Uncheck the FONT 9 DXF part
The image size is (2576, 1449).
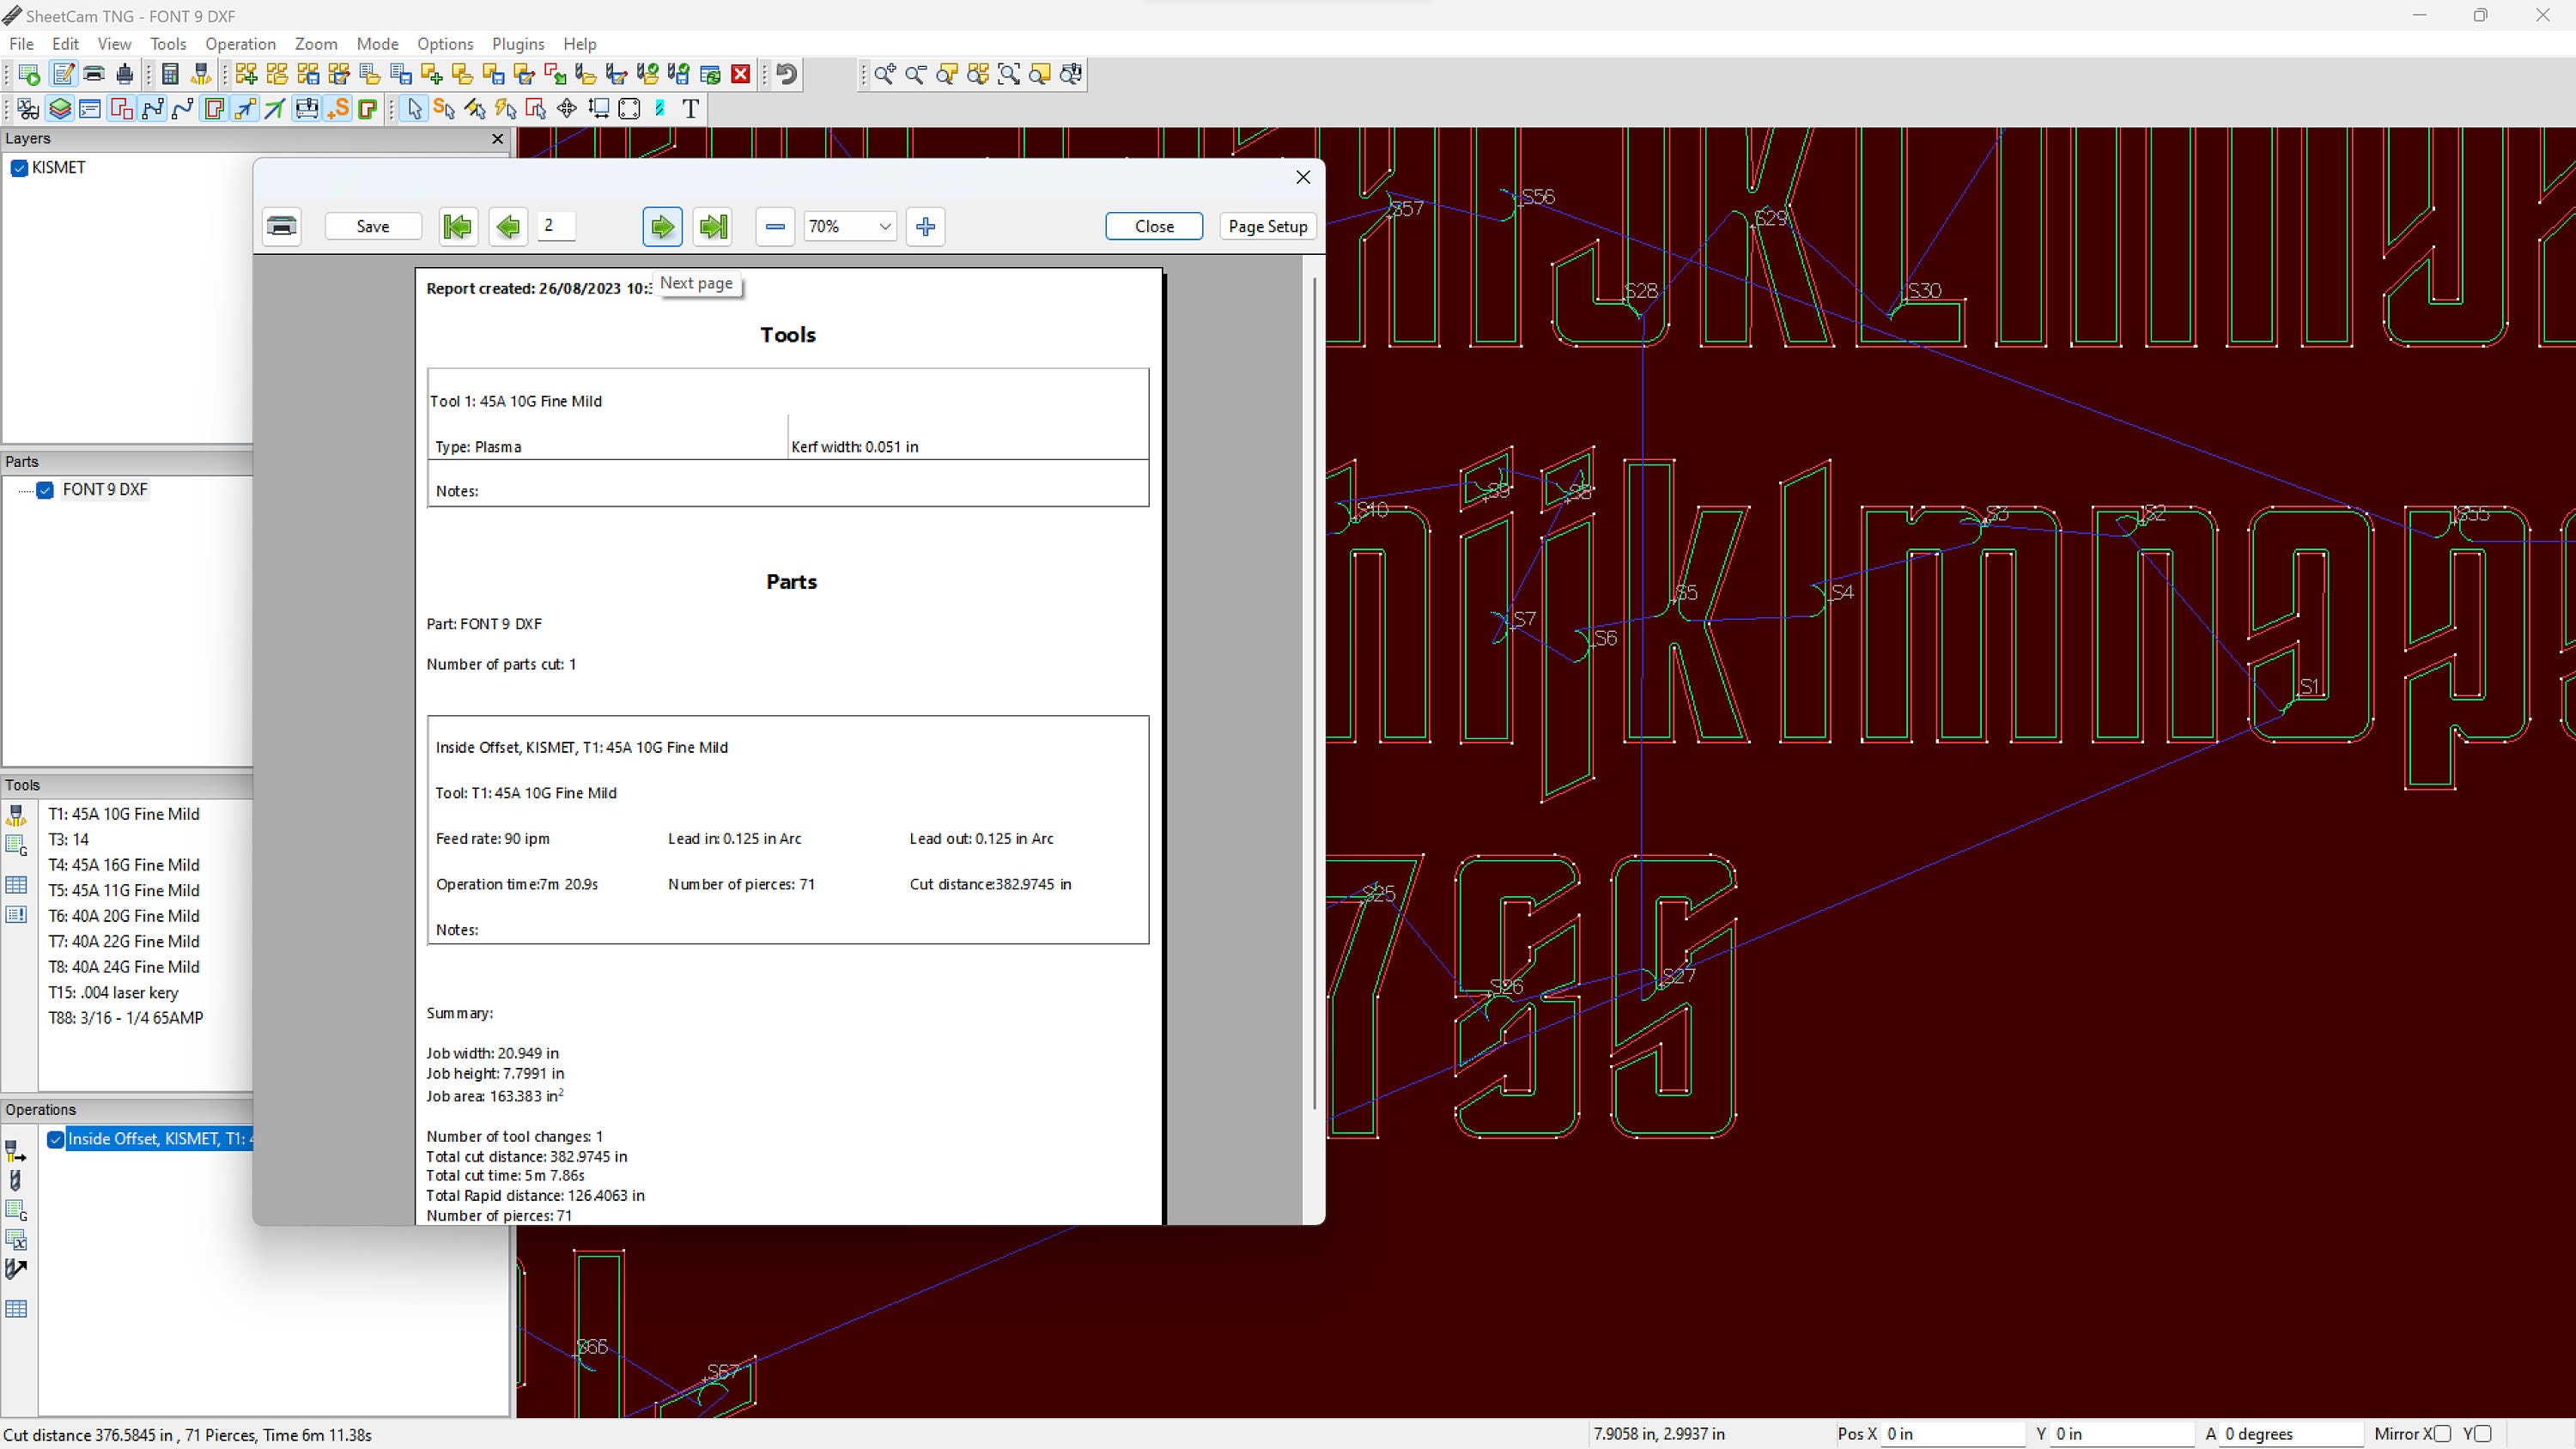click(46, 490)
